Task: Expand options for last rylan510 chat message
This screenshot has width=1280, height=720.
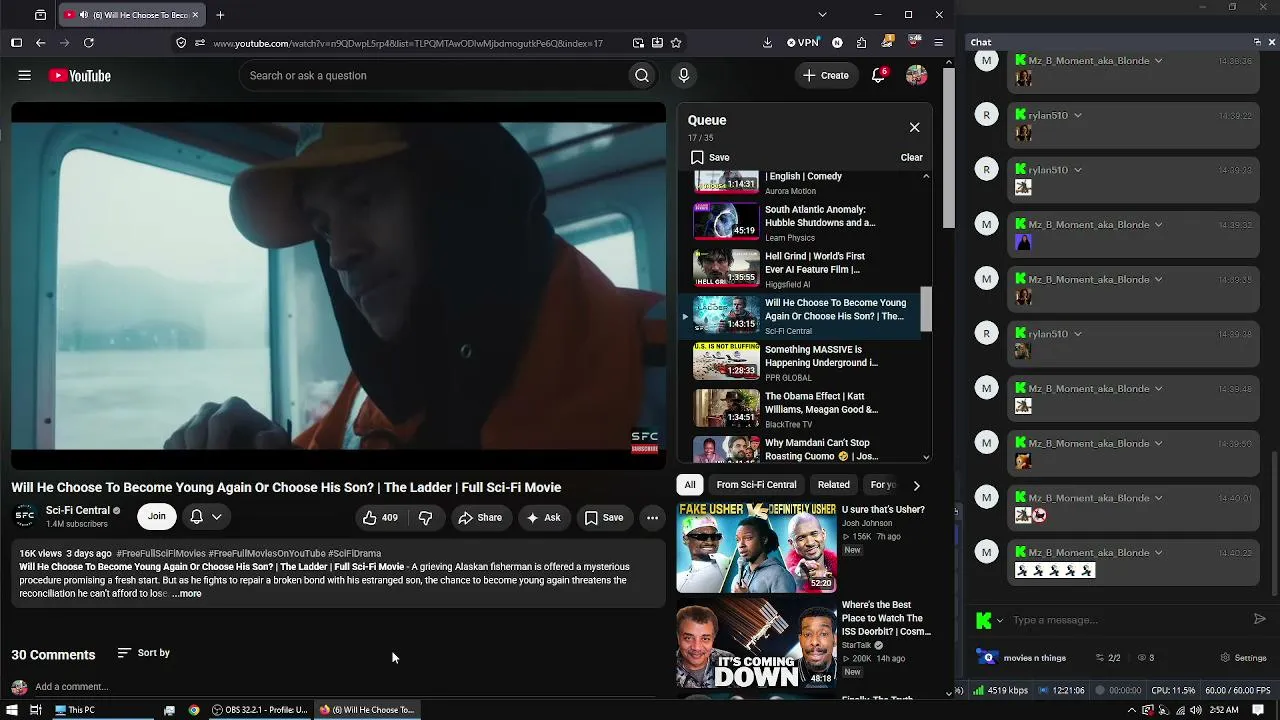Action: click(1077, 334)
